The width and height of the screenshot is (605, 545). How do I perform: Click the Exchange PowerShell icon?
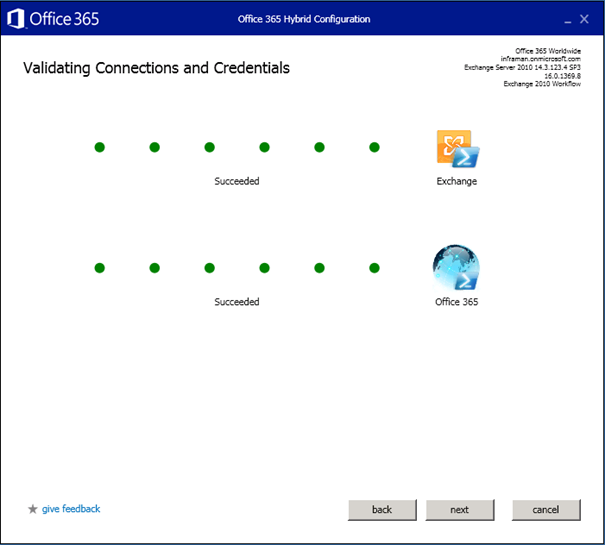click(x=456, y=149)
